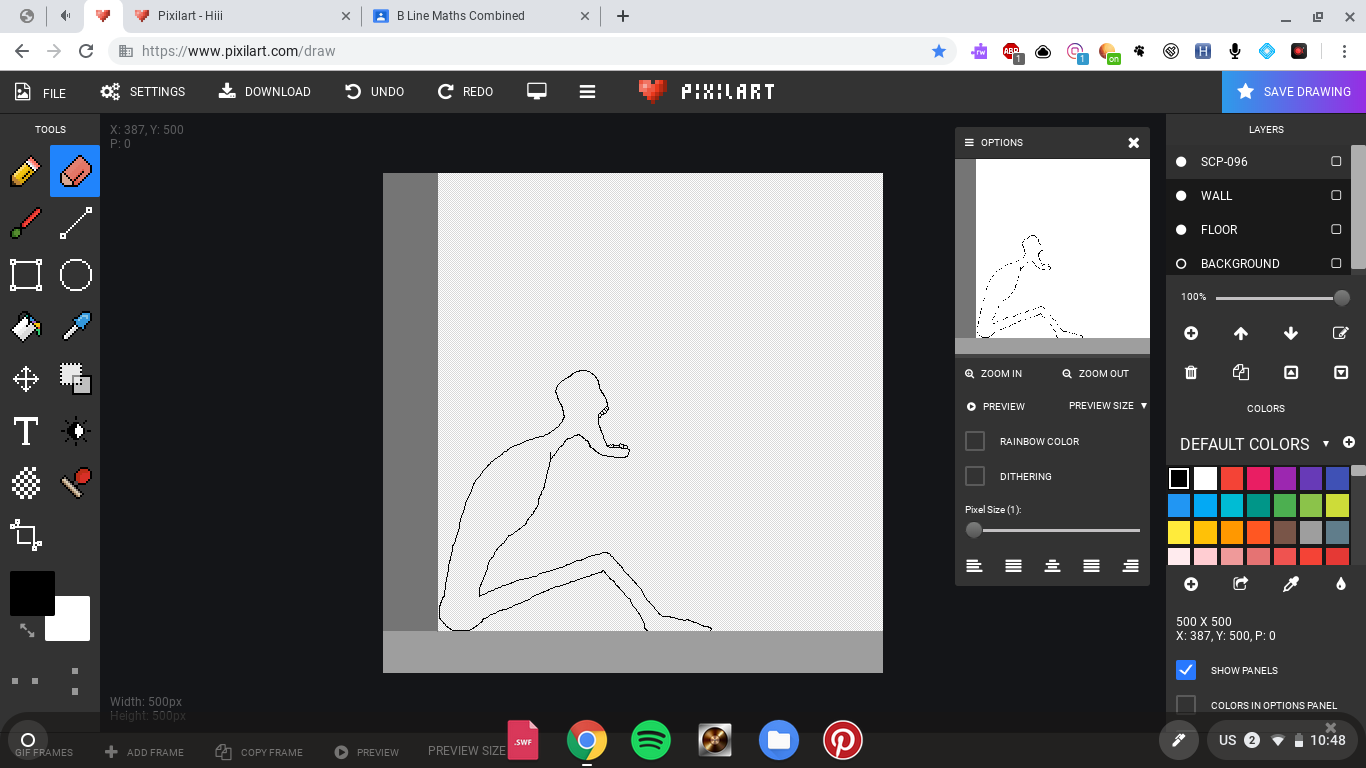This screenshot has width=1366, height=768.
Task: Select the Eraser tool
Action: [75, 170]
